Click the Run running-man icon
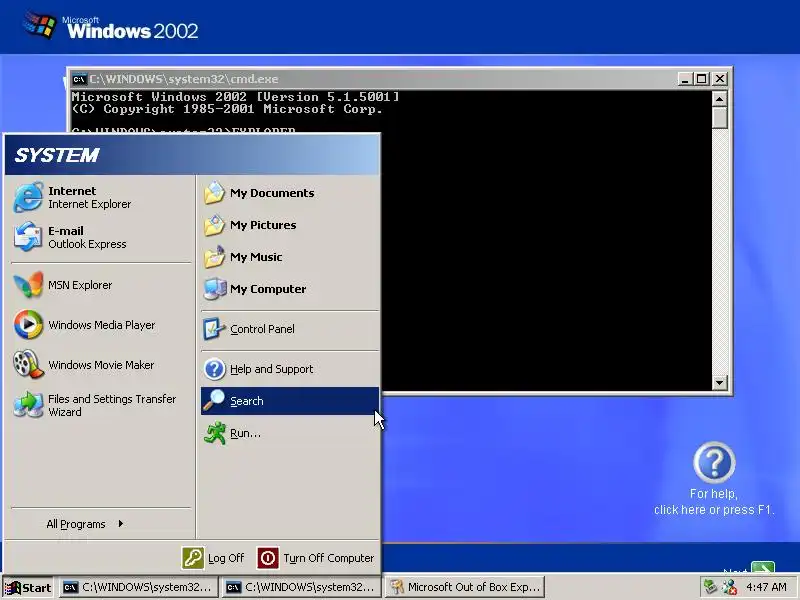The width and height of the screenshot is (800, 600). [214, 433]
